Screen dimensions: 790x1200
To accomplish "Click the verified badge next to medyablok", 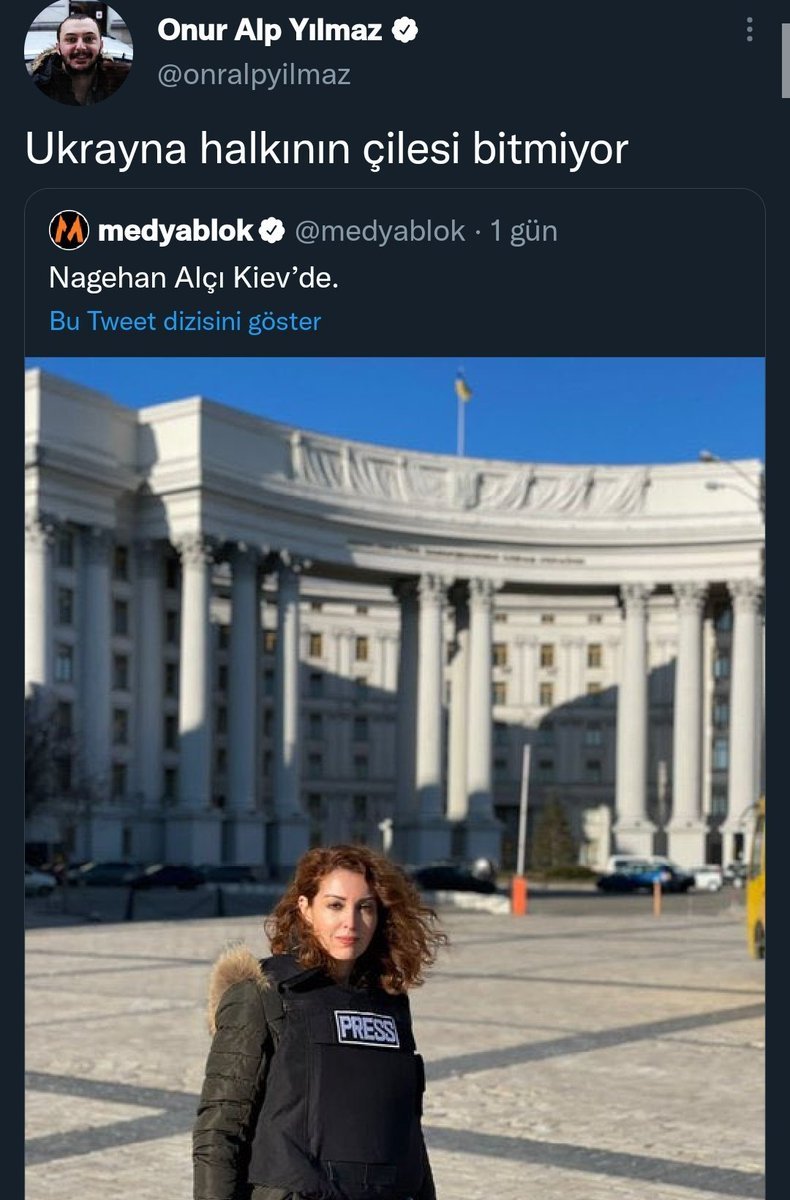I will (x=271, y=231).
